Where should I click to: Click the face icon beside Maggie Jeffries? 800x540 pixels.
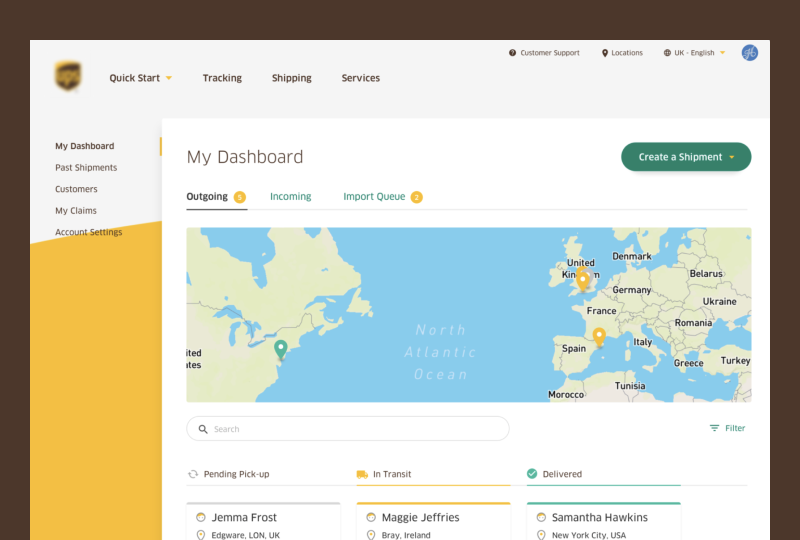(x=371, y=517)
